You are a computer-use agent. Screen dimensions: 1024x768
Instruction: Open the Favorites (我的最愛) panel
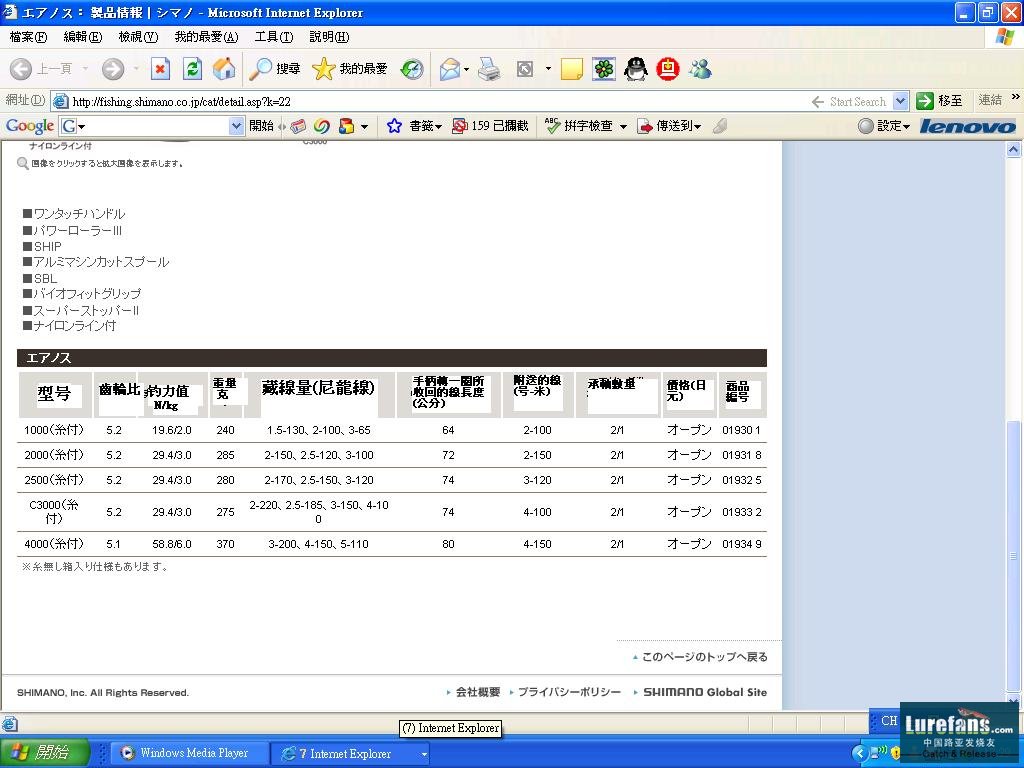(350, 69)
